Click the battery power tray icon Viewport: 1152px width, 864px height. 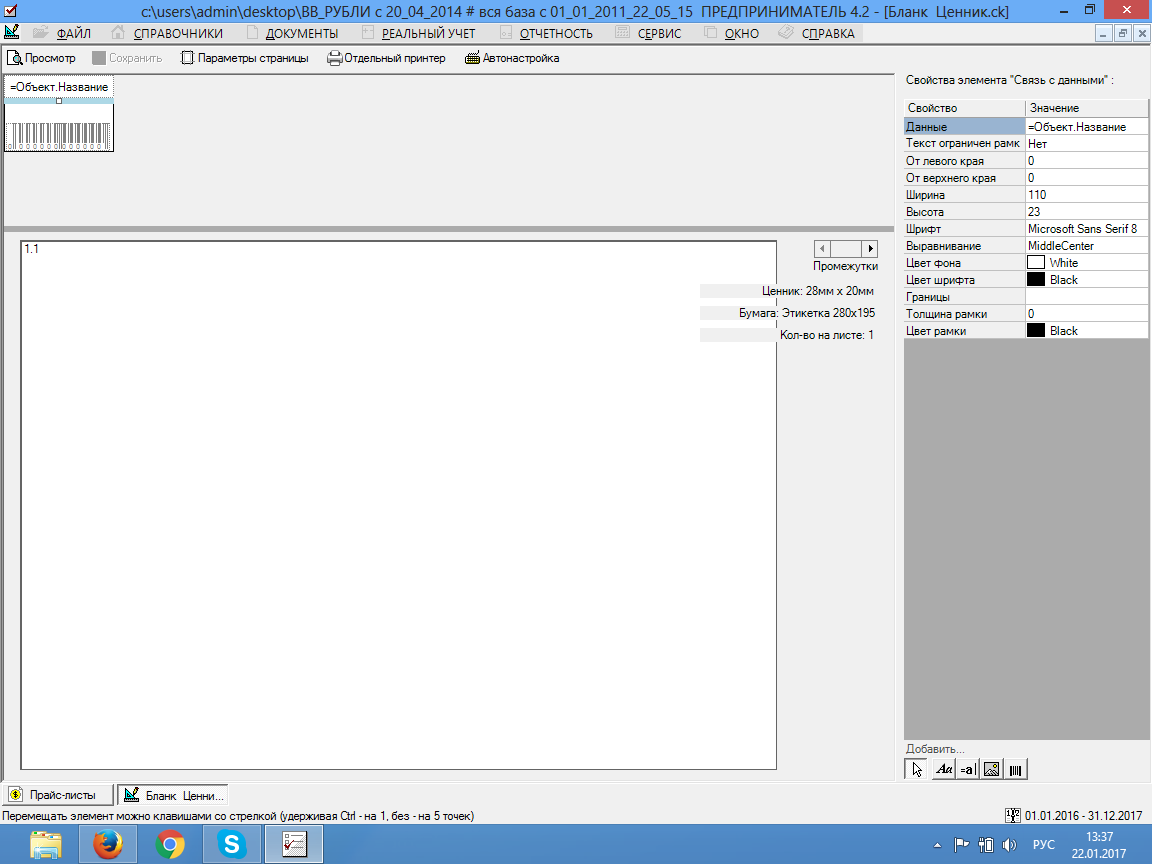point(986,845)
